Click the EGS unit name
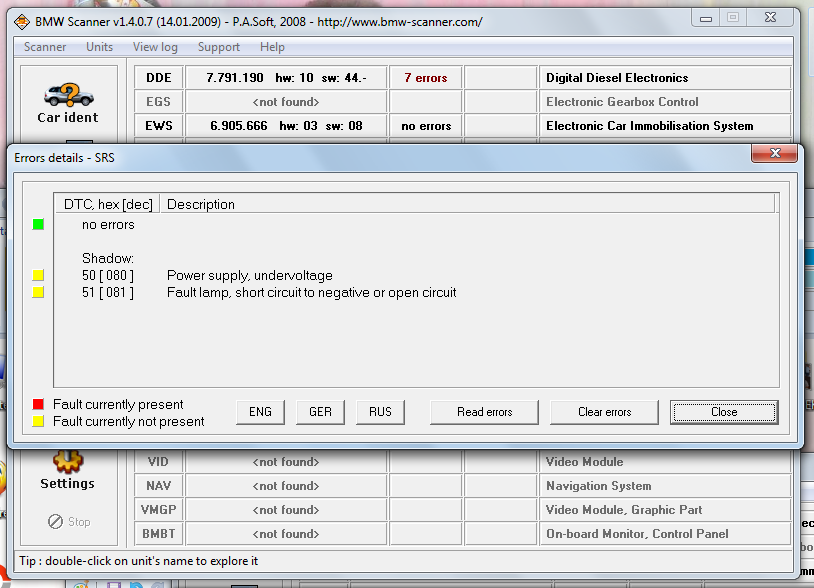This screenshot has height=588, width=814. click(x=159, y=102)
